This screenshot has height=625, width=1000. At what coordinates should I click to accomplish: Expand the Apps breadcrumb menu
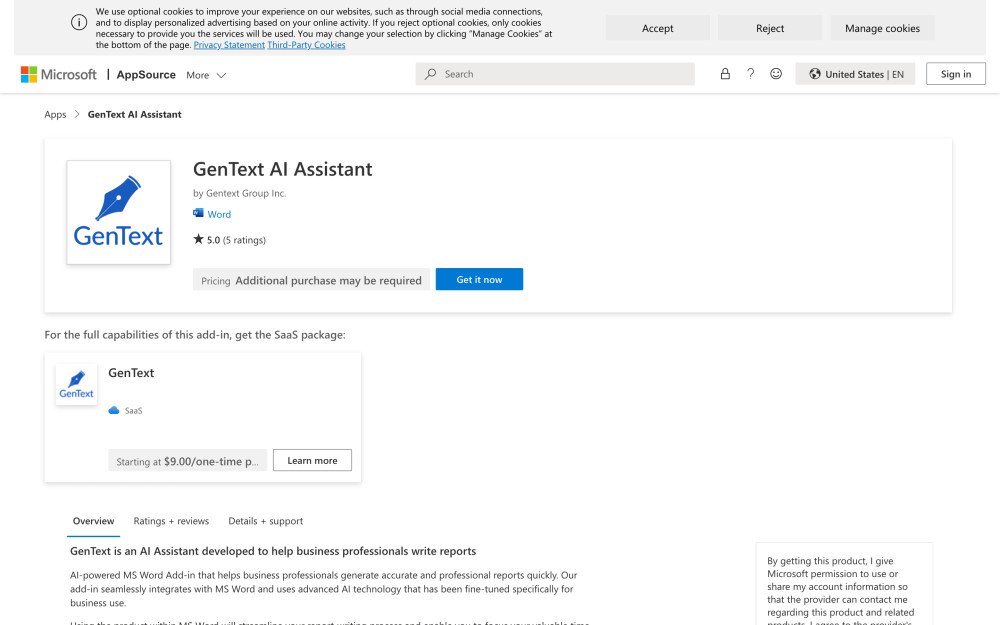click(55, 114)
